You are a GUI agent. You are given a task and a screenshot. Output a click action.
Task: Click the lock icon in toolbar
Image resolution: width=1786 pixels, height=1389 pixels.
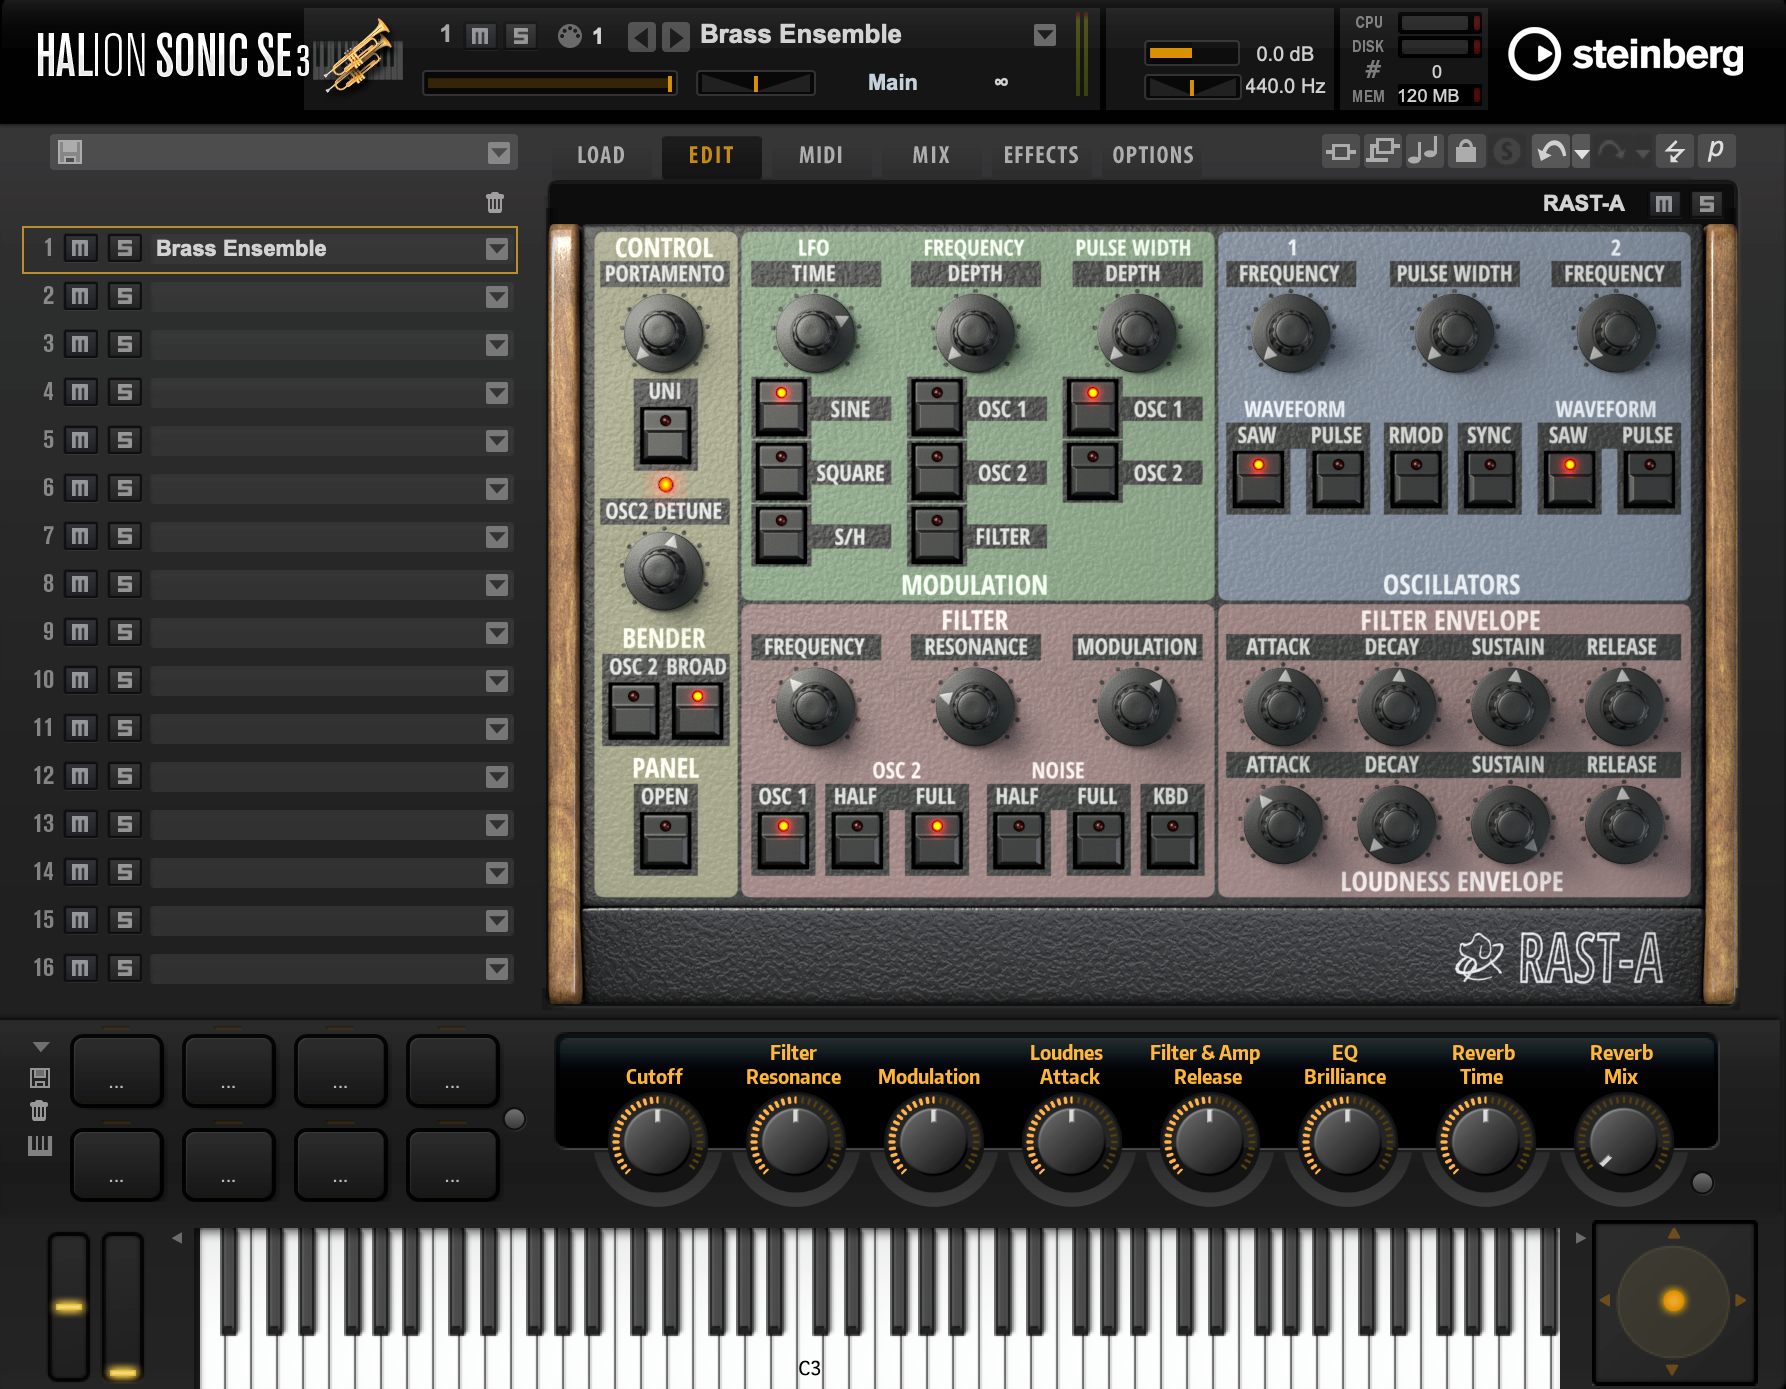[x=1465, y=152]
